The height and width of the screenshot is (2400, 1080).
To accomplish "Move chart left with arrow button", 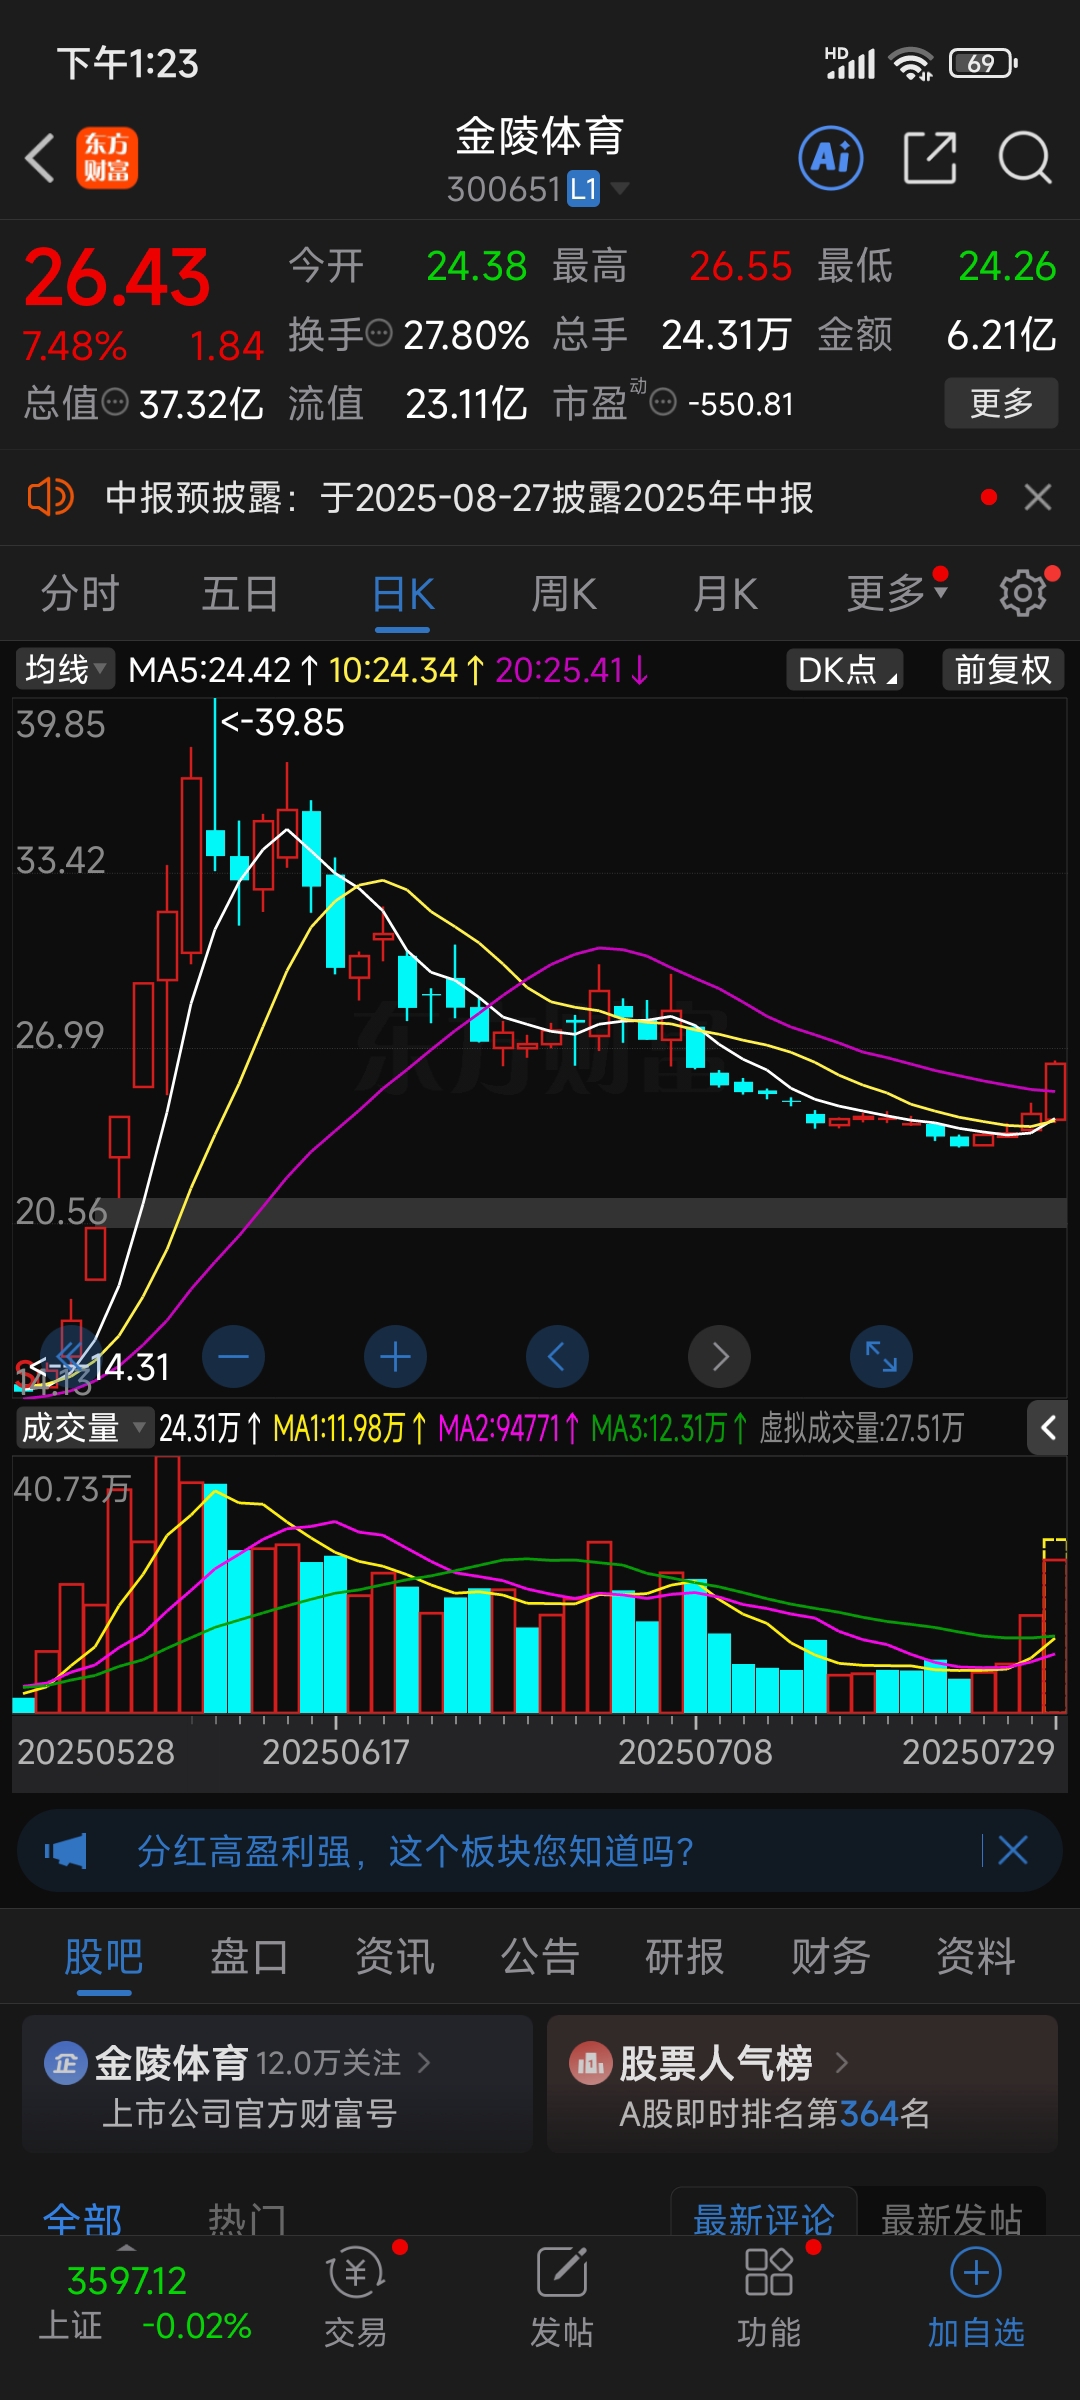I will click(557, 1357).
